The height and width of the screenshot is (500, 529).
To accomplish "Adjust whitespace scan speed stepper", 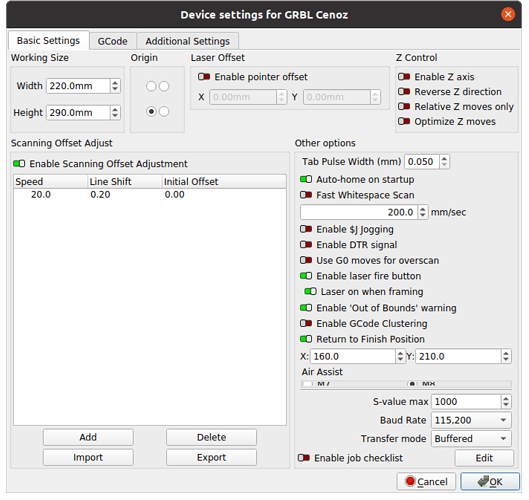I will (423, 212).
